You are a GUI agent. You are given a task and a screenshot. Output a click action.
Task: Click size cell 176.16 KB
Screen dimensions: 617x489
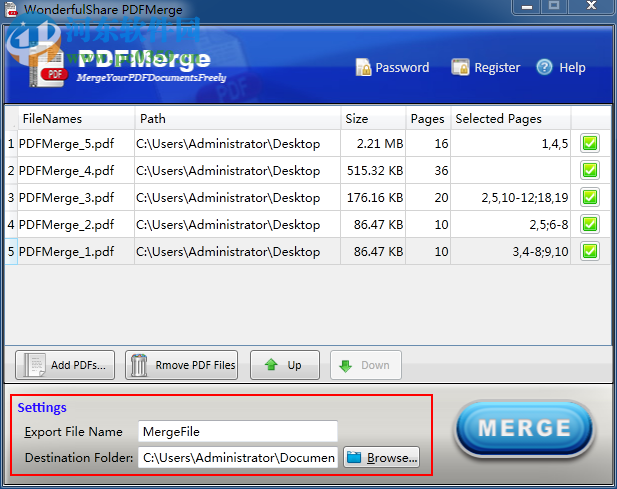(x=373, y=197)
